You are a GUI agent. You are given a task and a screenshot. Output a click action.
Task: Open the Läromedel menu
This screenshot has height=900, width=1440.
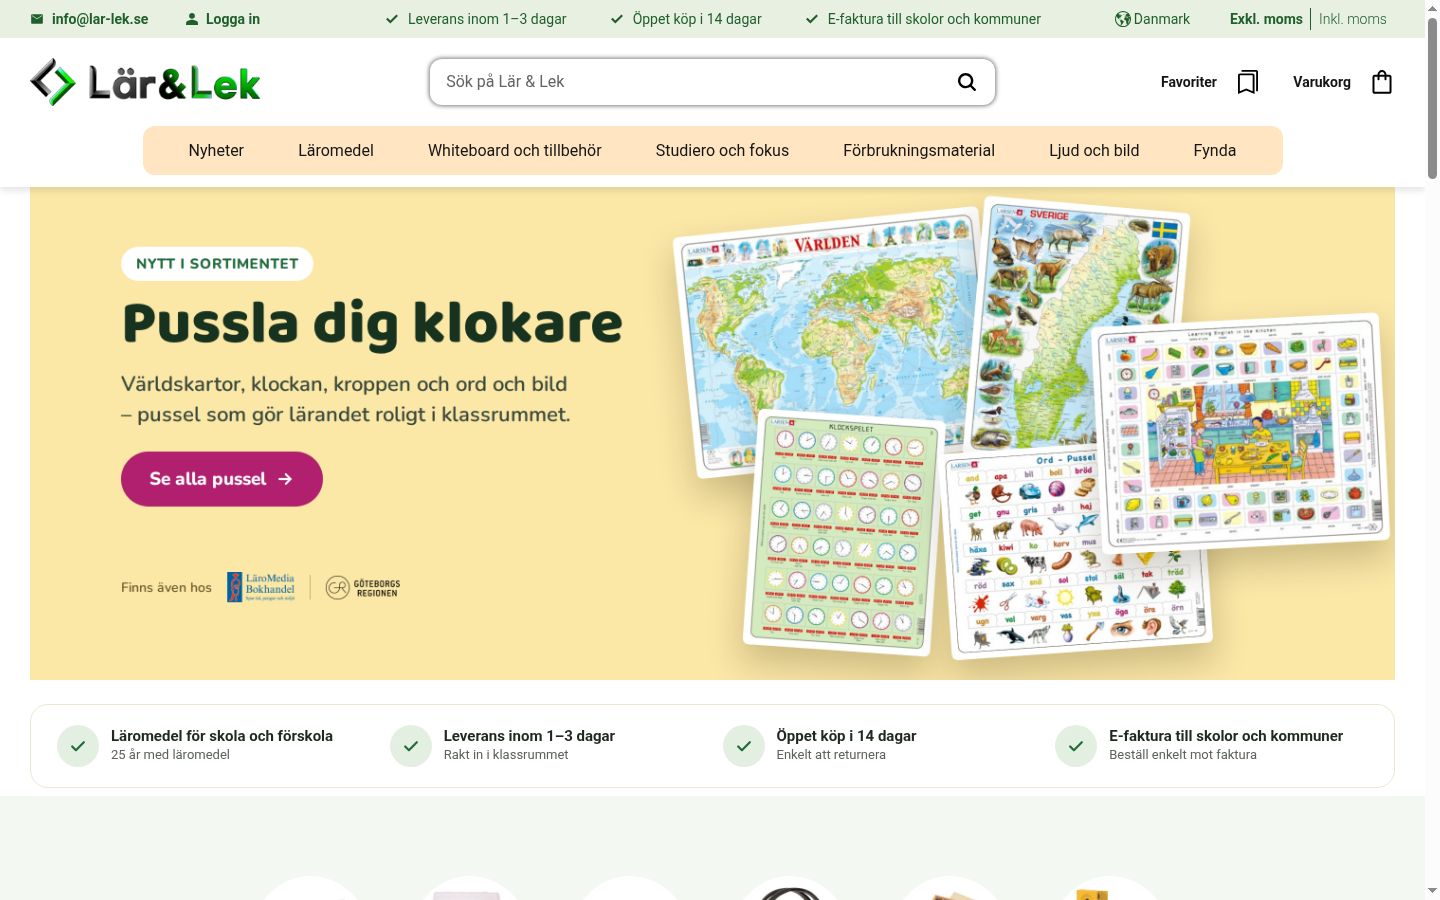pyautogui.click(x=336, y=151)
